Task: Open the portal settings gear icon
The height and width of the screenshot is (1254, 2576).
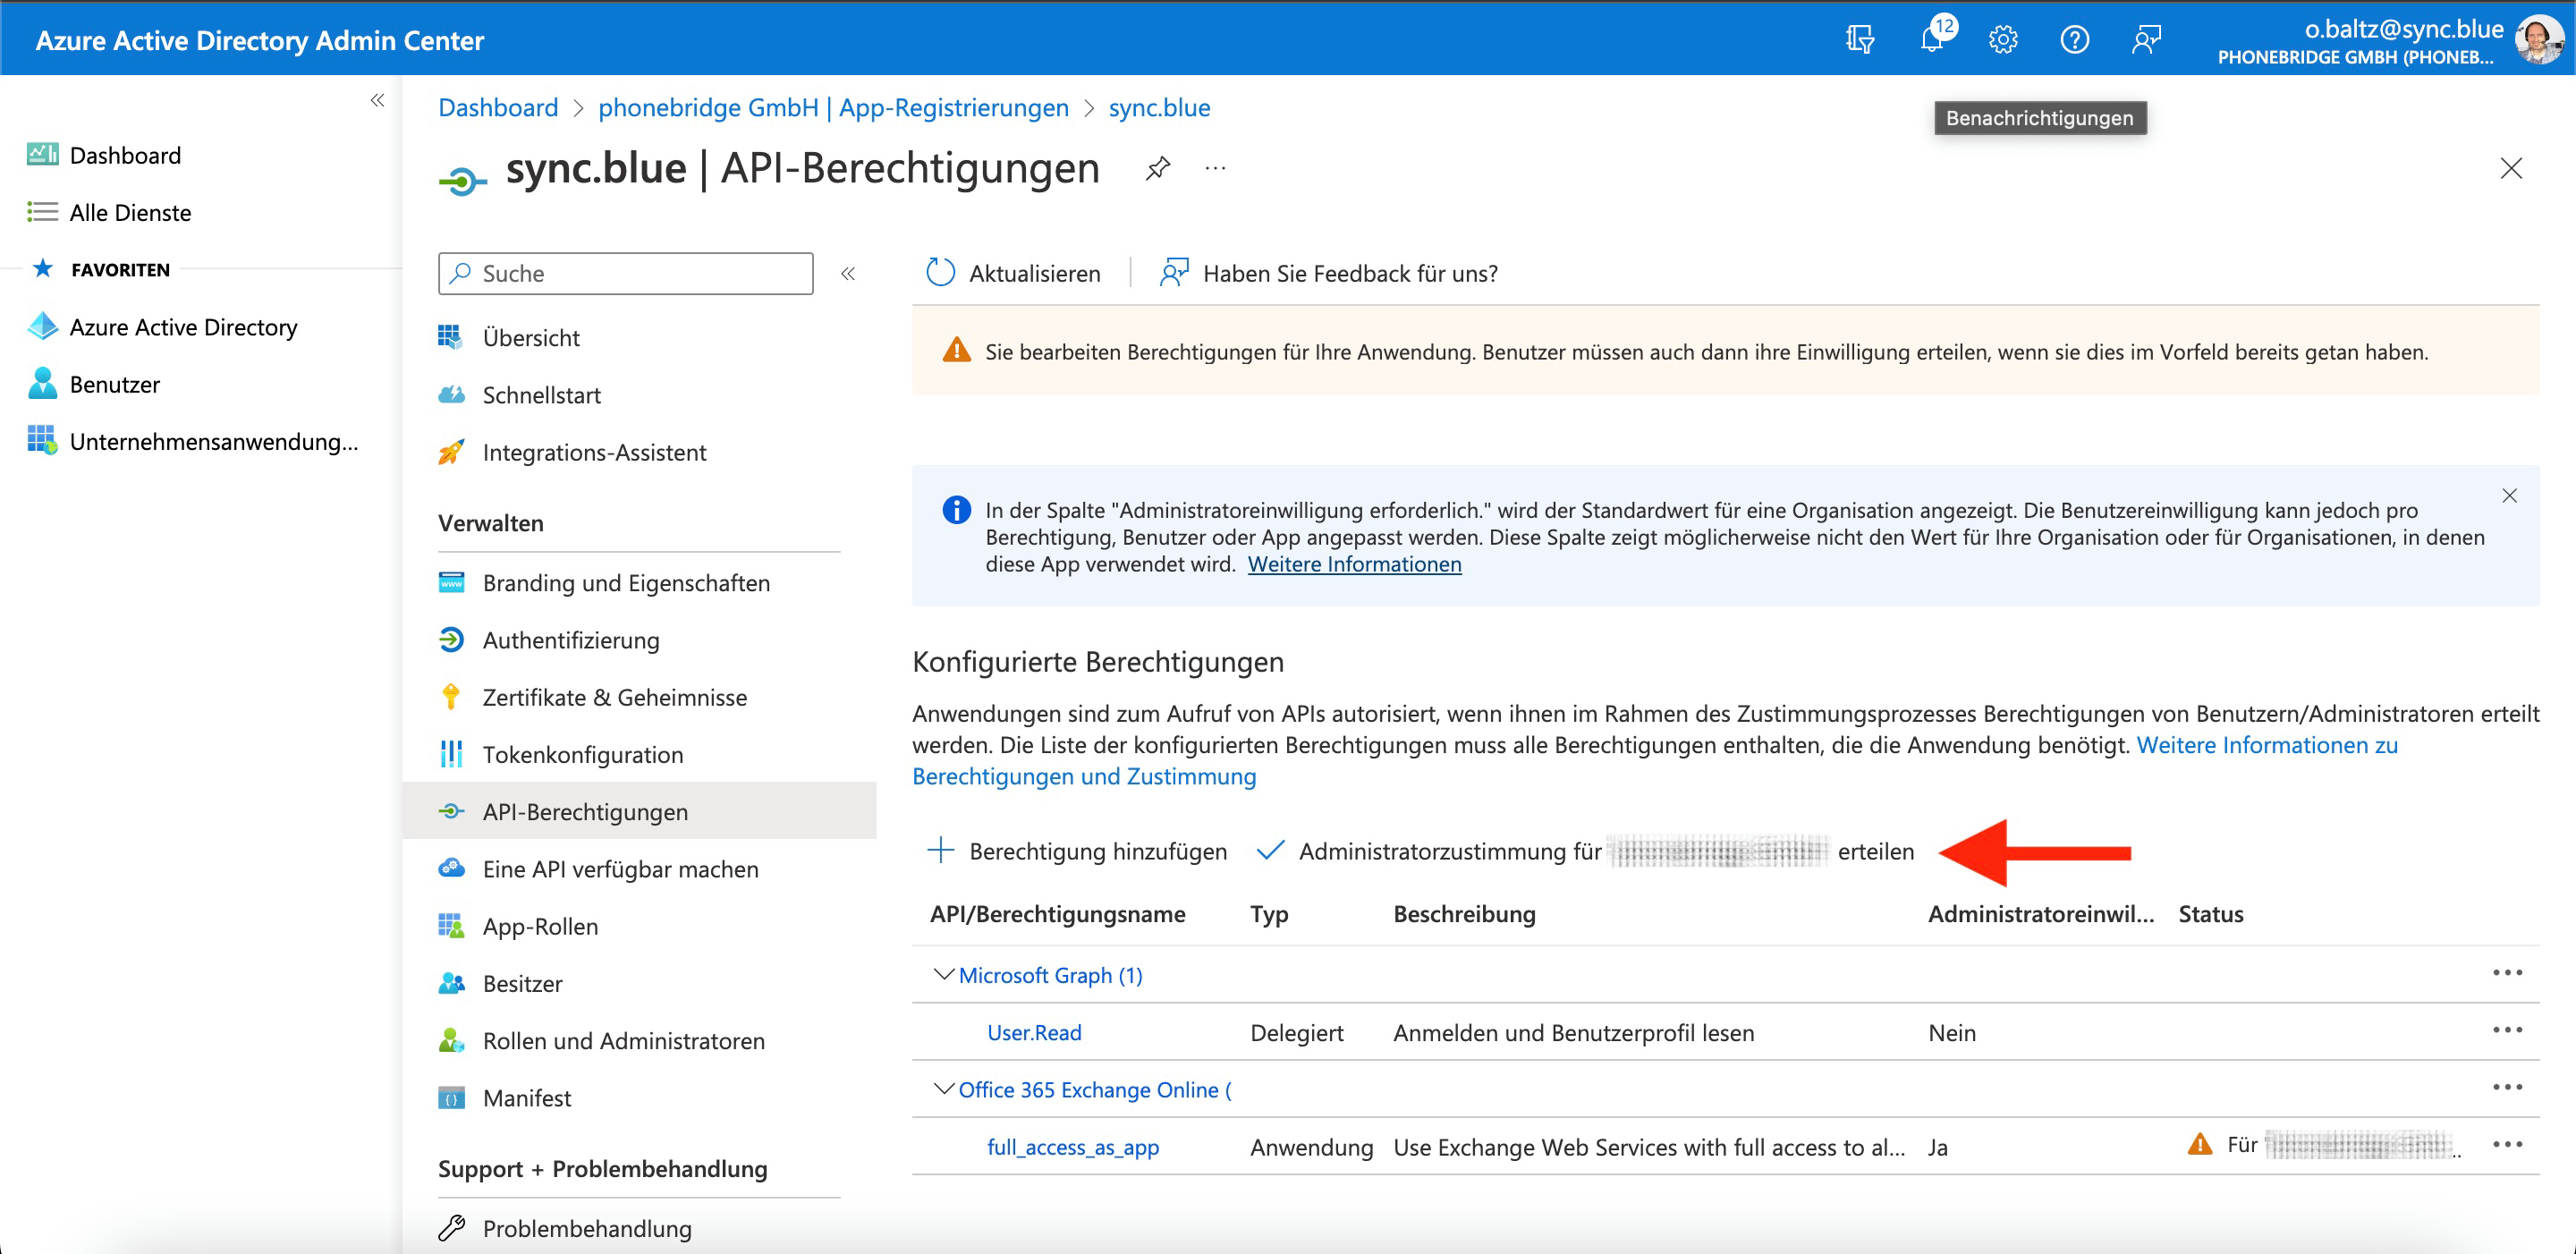Action: pos(2003,40)
